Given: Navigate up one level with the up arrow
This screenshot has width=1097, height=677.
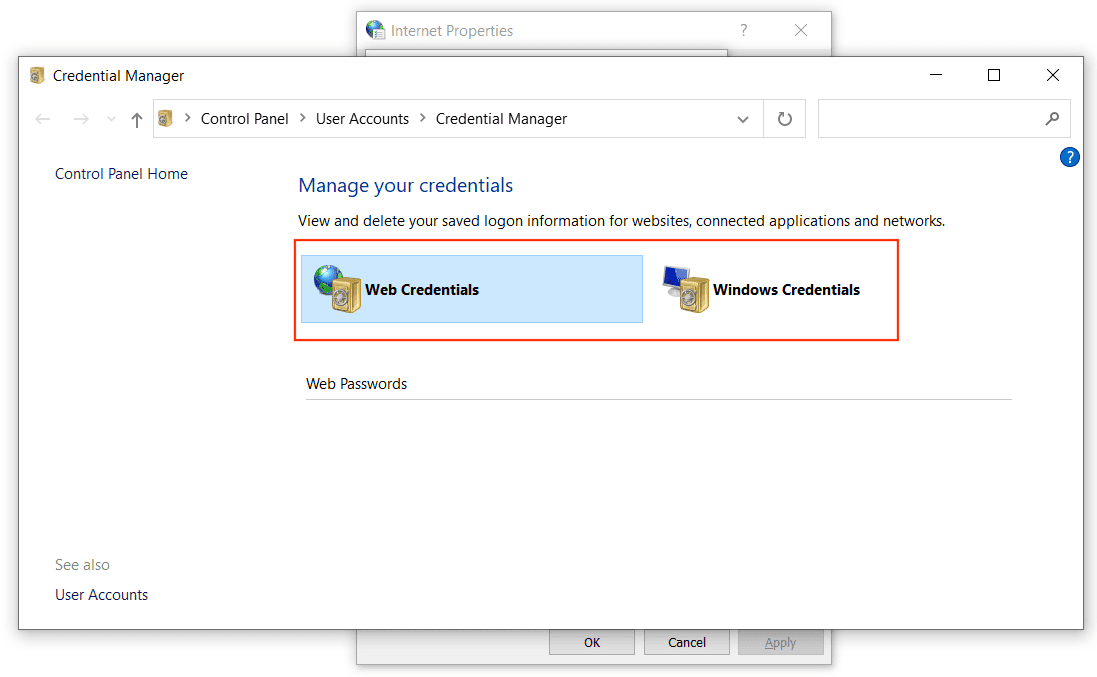Looking at the screenshot, I should point(136,118).
